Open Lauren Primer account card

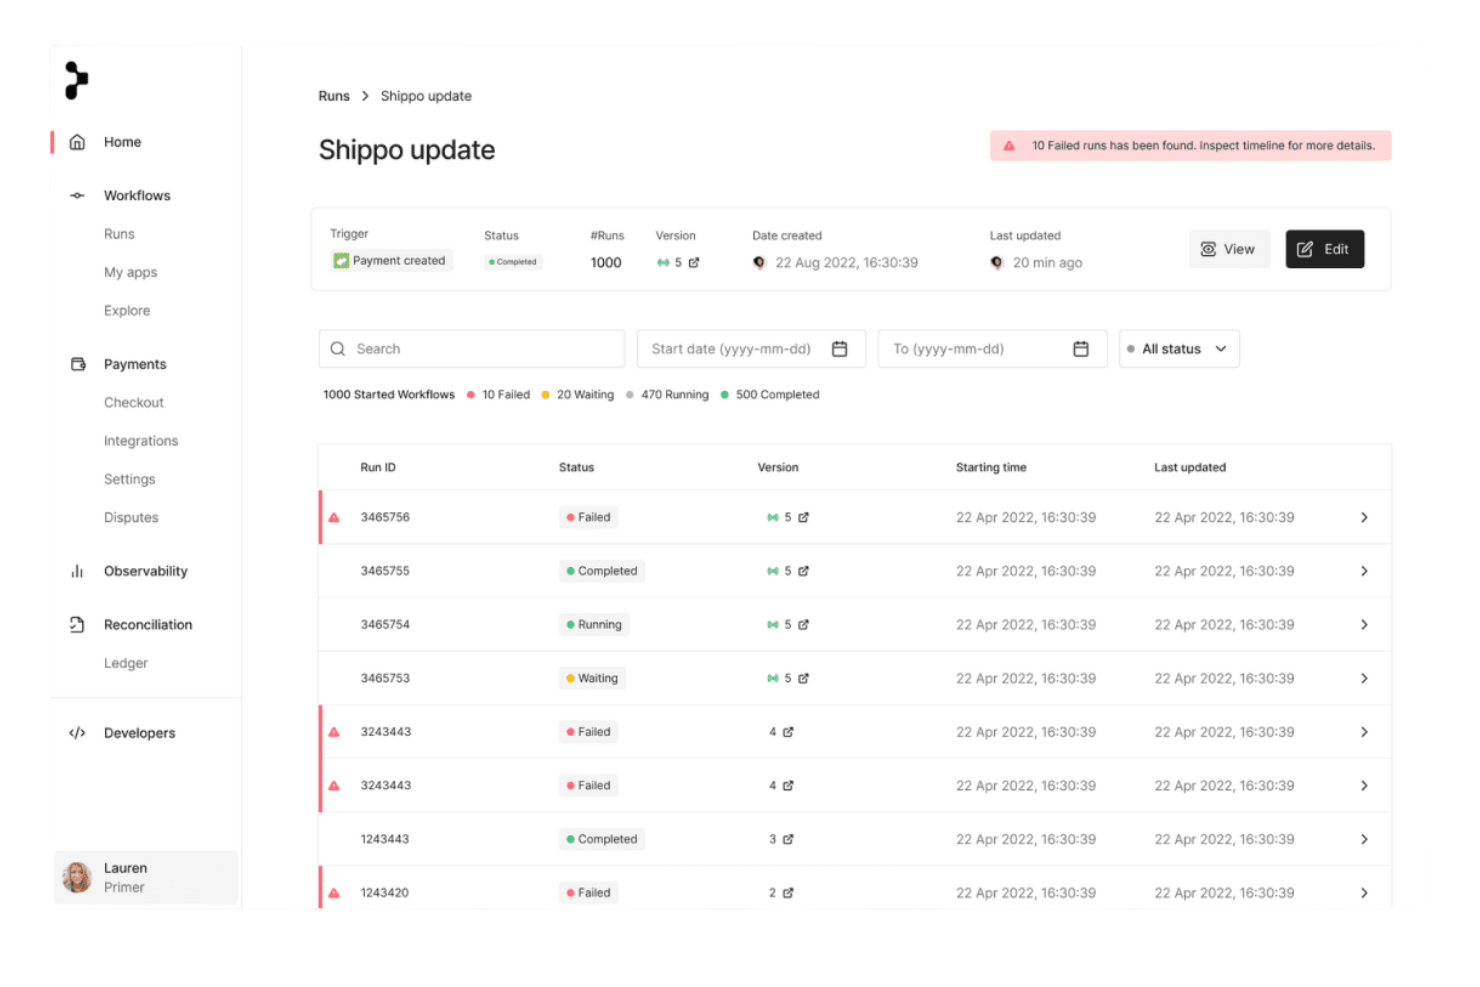[146, 877]
